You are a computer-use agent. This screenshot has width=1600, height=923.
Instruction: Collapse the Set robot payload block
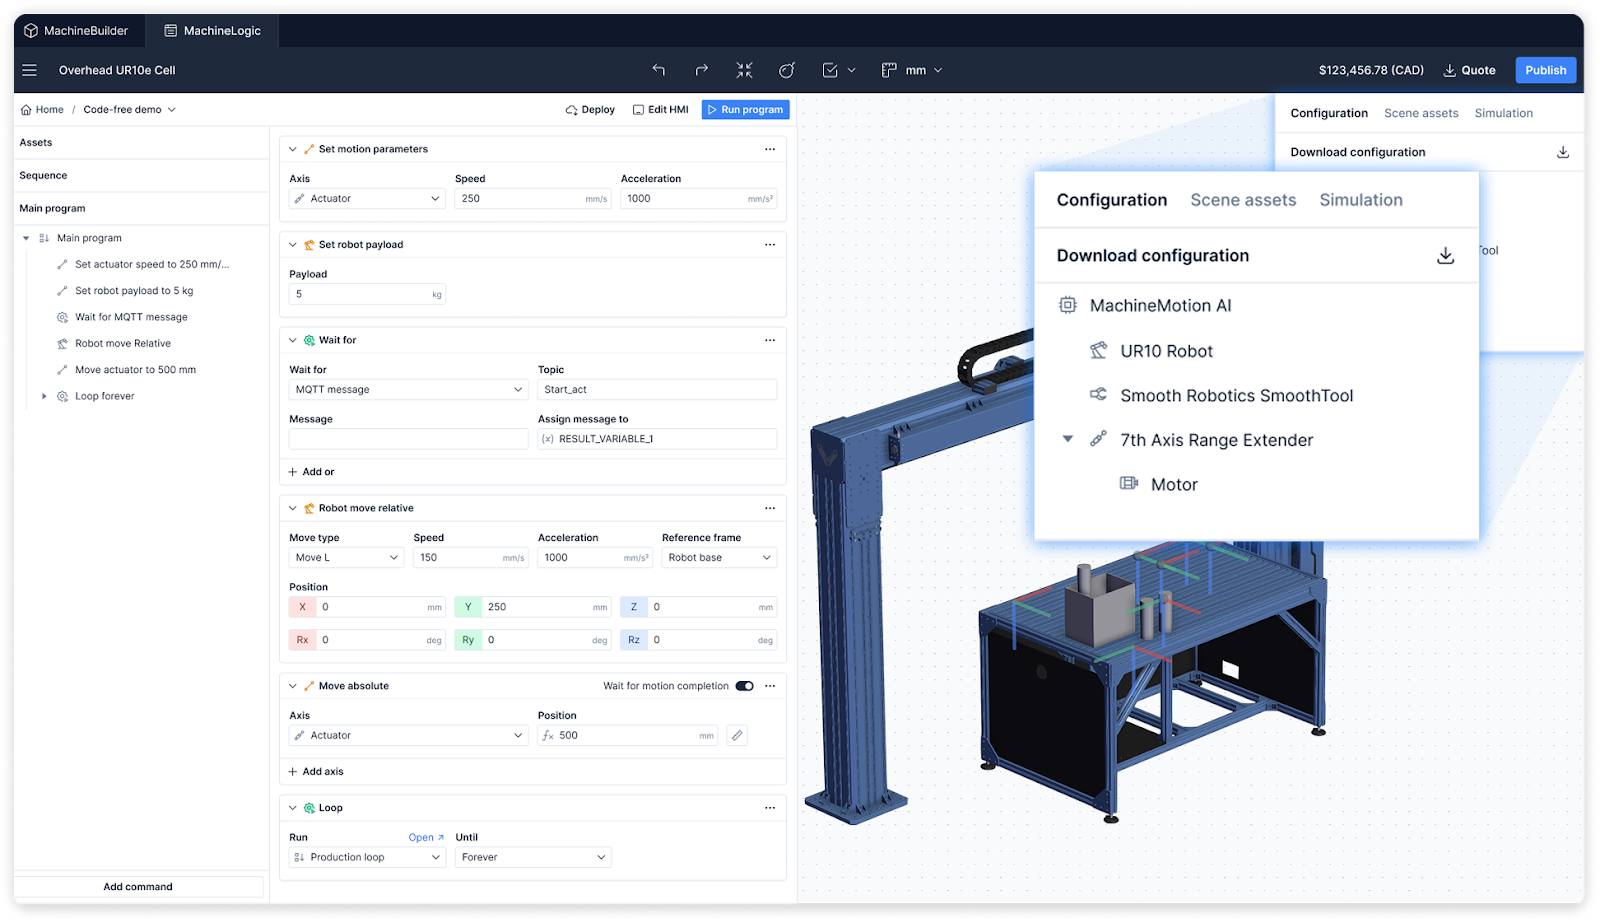(x=291, y=244)
